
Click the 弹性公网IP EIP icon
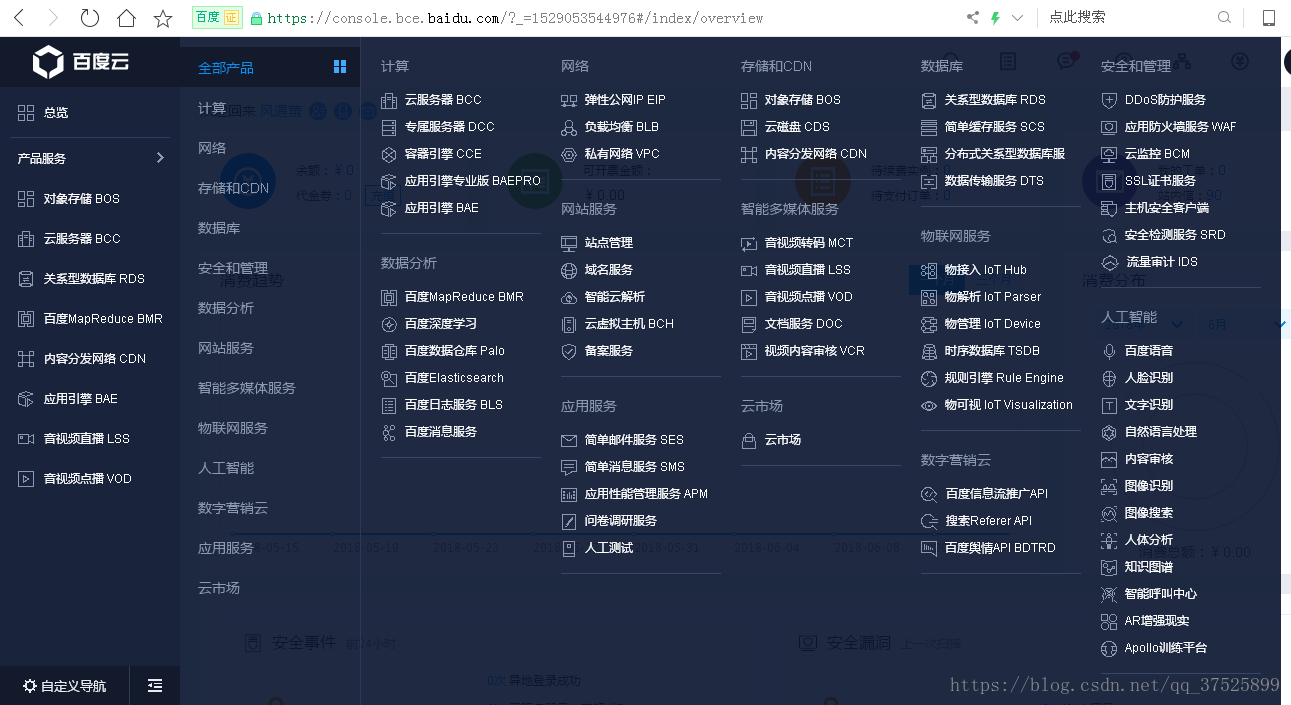point(569,100)
